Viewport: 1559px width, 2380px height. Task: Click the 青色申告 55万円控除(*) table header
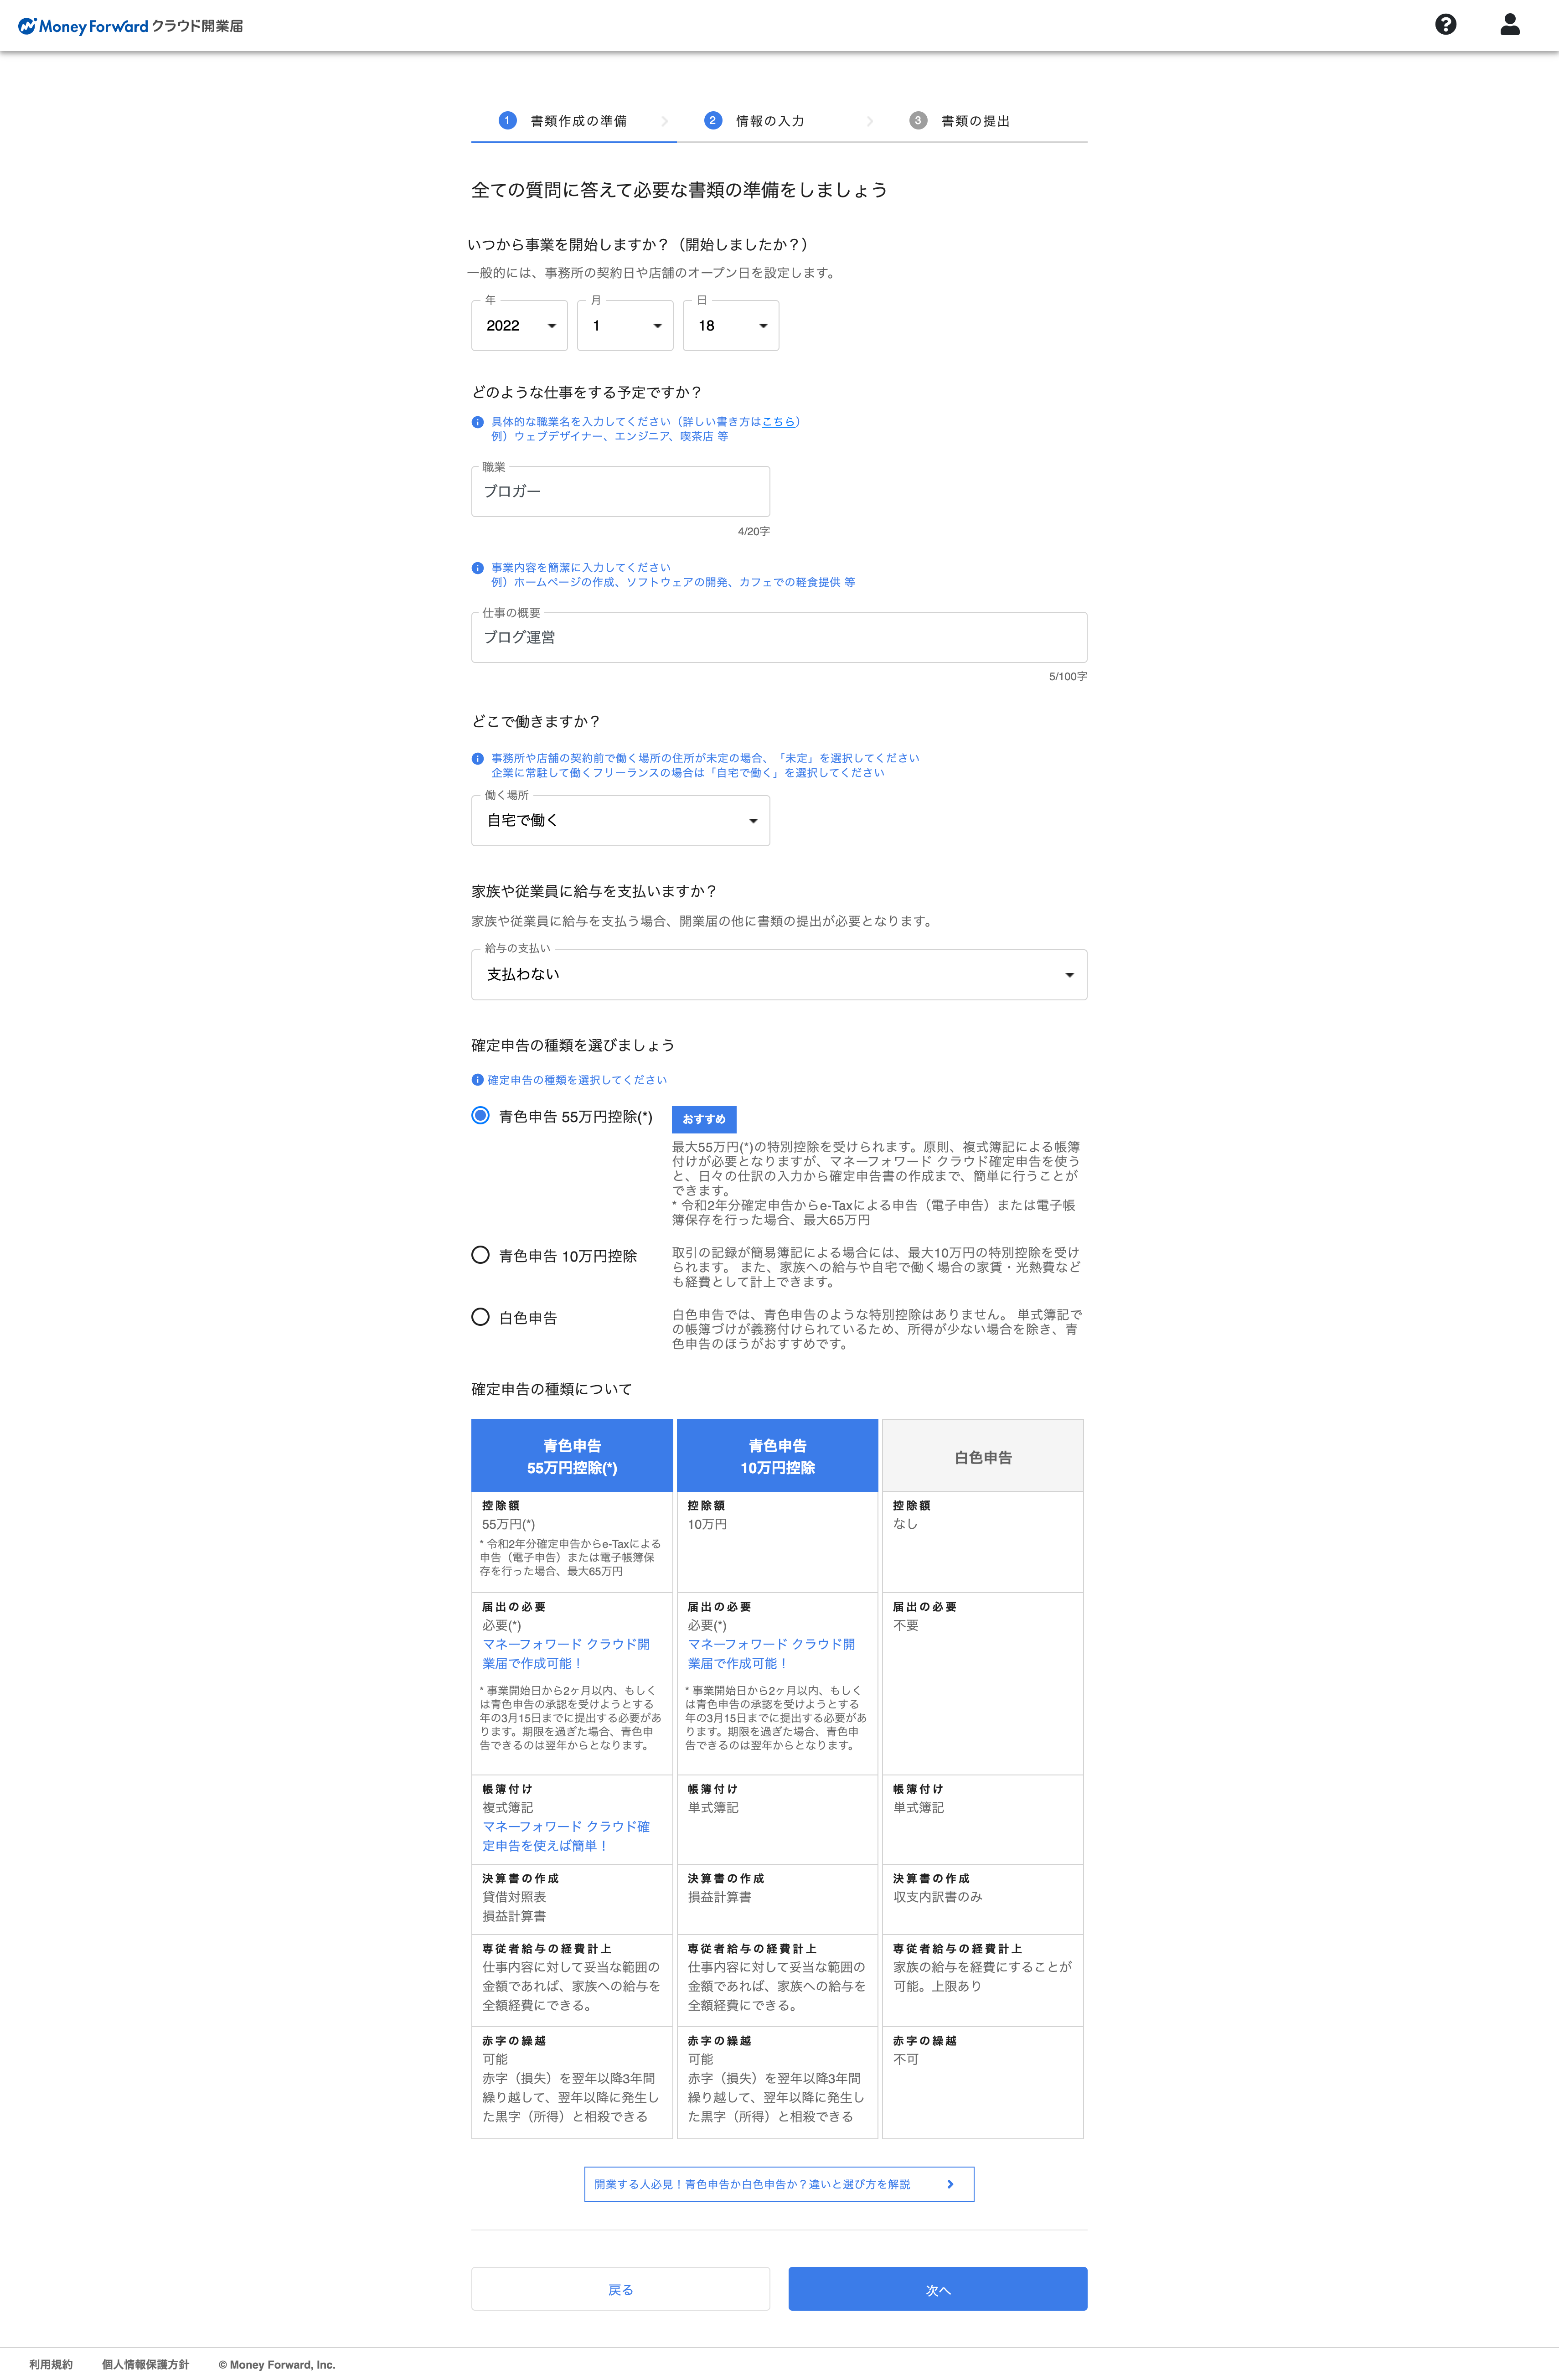coord(572,1456)
